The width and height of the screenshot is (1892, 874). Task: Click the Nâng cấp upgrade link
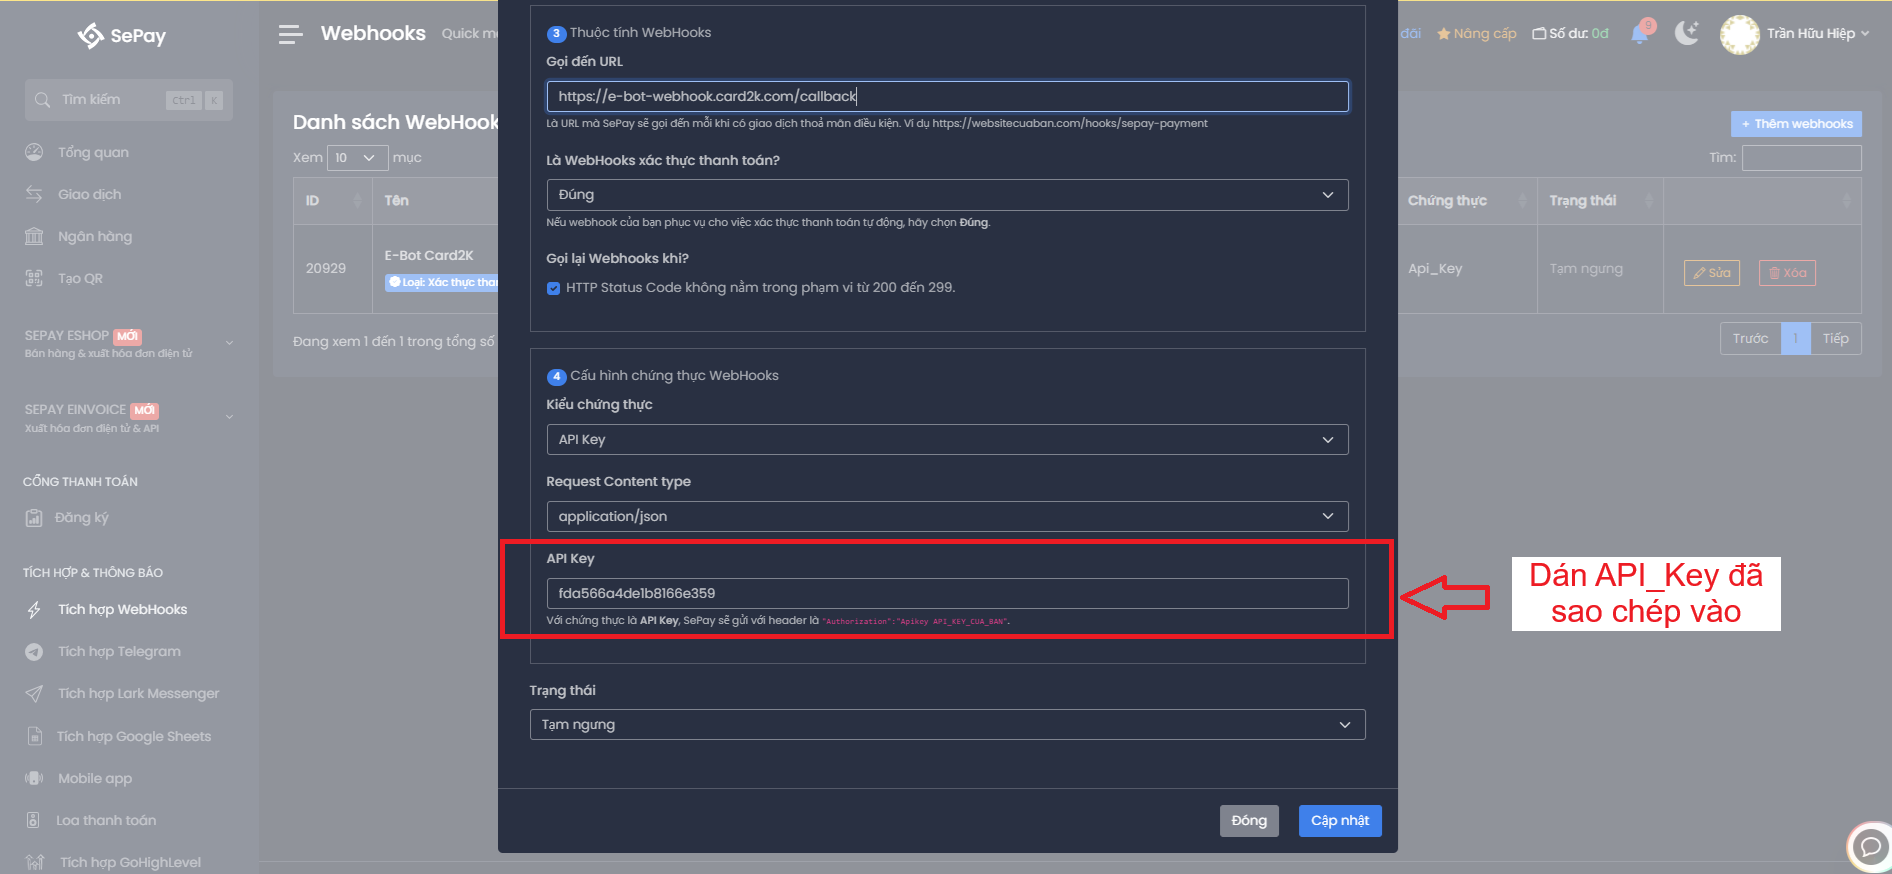coord(1477,34)
